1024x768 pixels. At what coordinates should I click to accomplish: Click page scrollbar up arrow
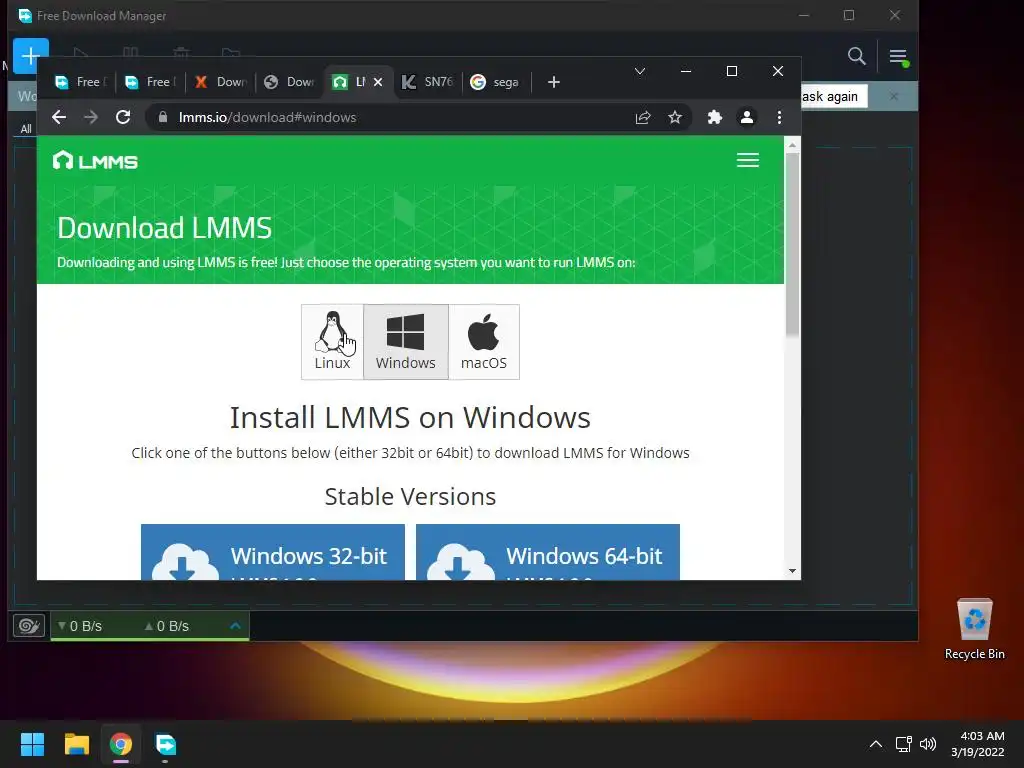[792, 145]
